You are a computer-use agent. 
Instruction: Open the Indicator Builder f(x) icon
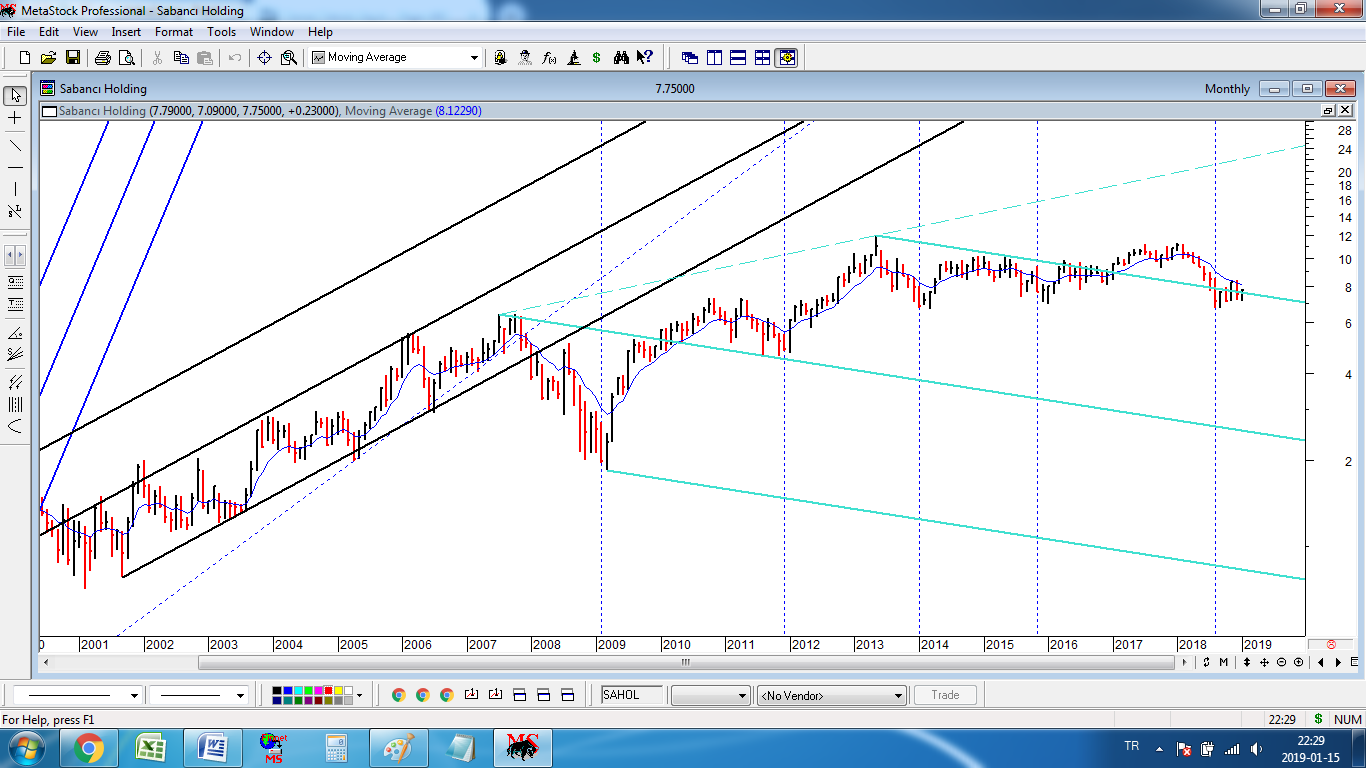click(x=549, y=57)
